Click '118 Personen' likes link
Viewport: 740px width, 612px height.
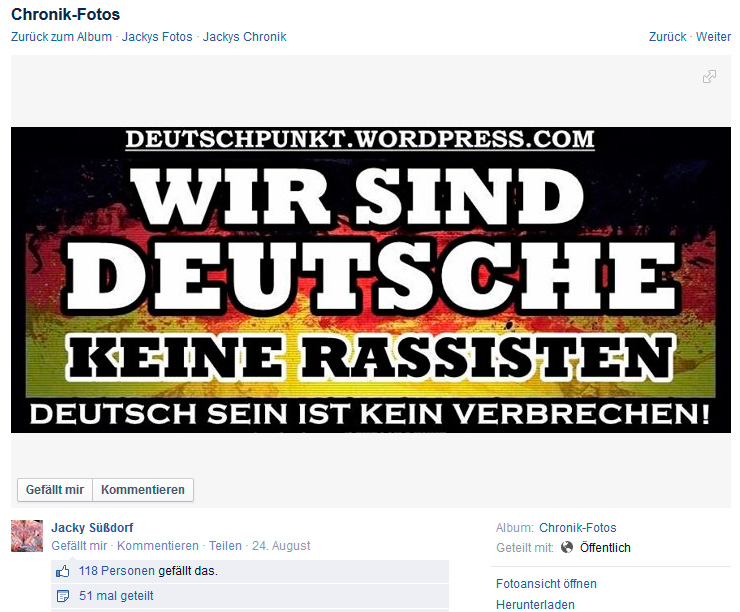(117, 571)
